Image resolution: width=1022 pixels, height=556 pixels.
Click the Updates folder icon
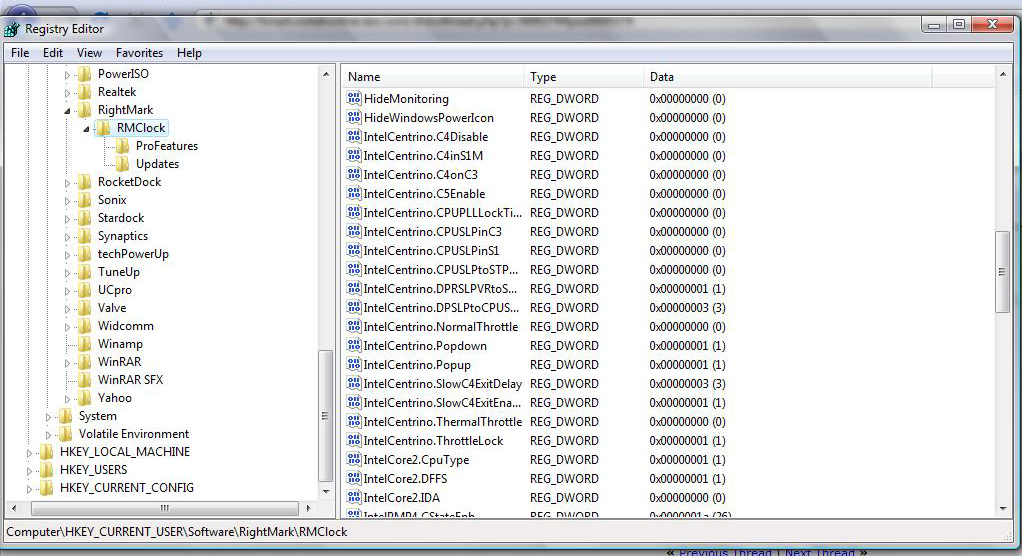point(123,164)
